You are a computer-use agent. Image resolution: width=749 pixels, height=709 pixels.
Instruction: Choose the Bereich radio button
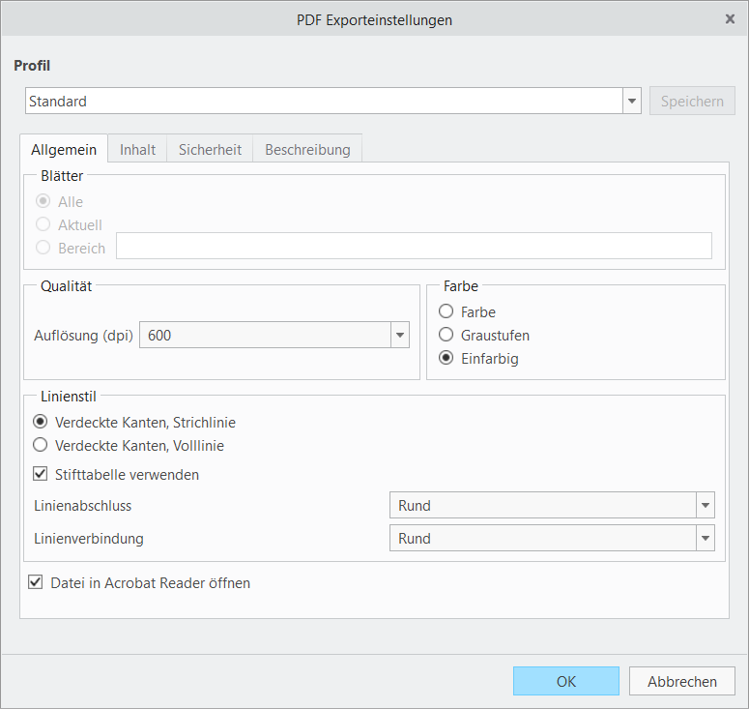[43, 248]
